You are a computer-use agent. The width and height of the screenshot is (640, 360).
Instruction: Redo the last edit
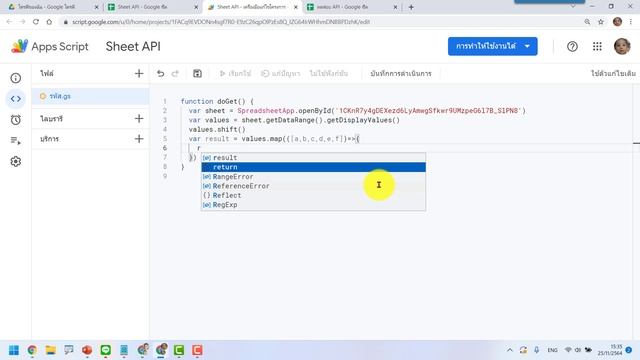175,73
